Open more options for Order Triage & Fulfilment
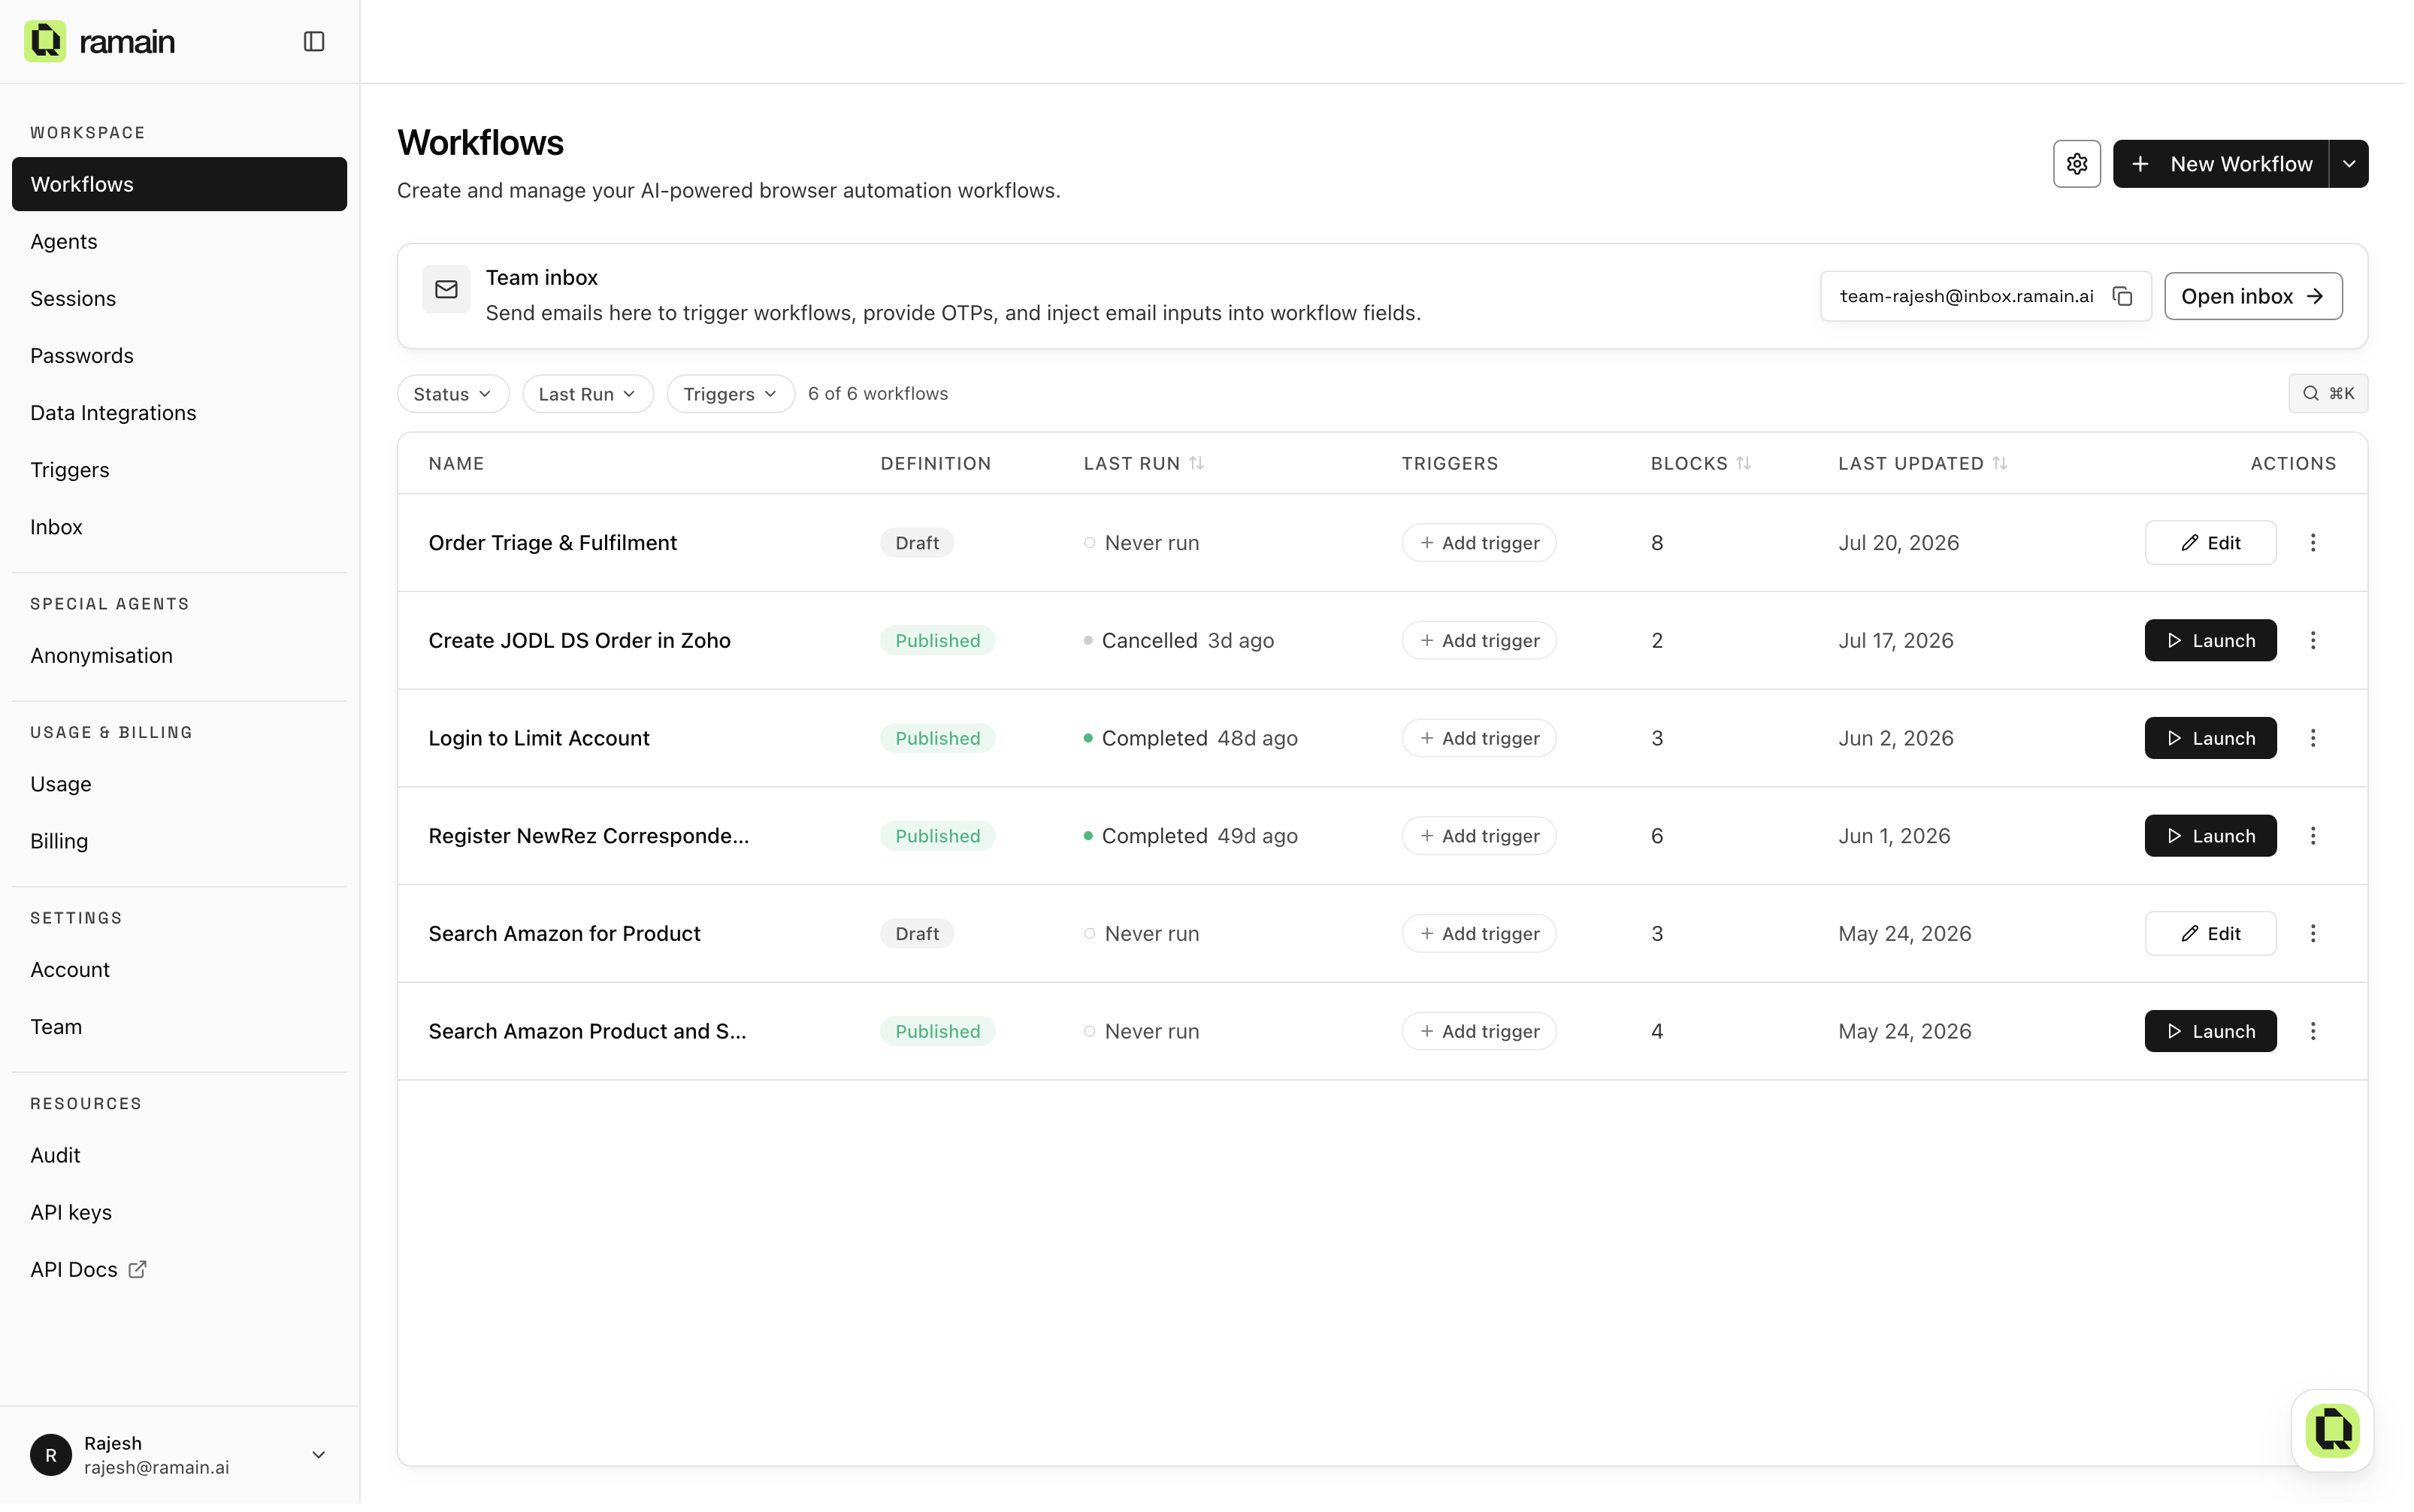This screenshot has height=1512, width=2414. [2313, 543]
